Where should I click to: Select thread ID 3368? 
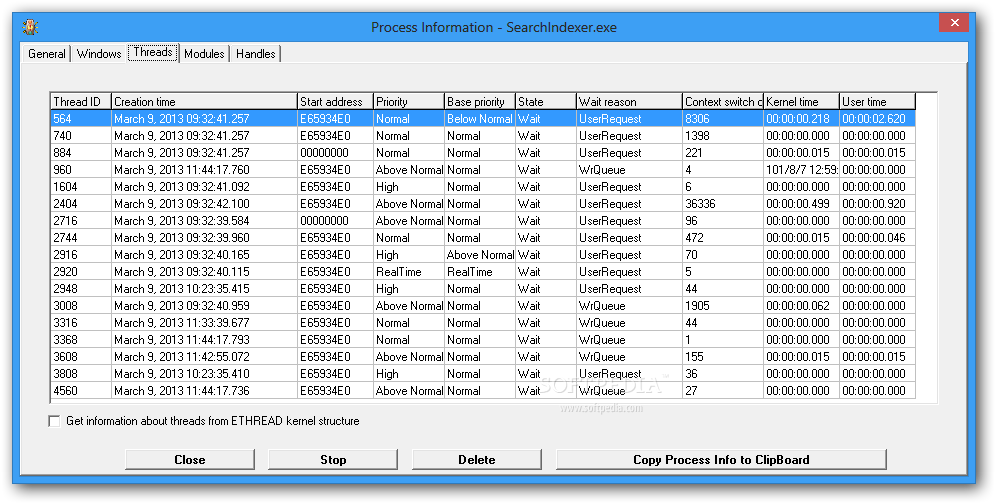tap(483, 339)
